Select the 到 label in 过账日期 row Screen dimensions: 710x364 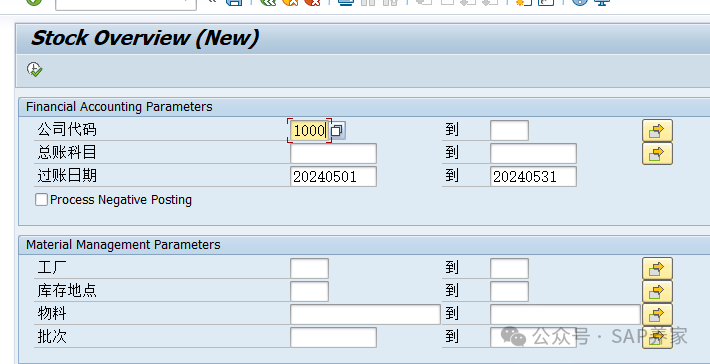(x=452, y=176)
